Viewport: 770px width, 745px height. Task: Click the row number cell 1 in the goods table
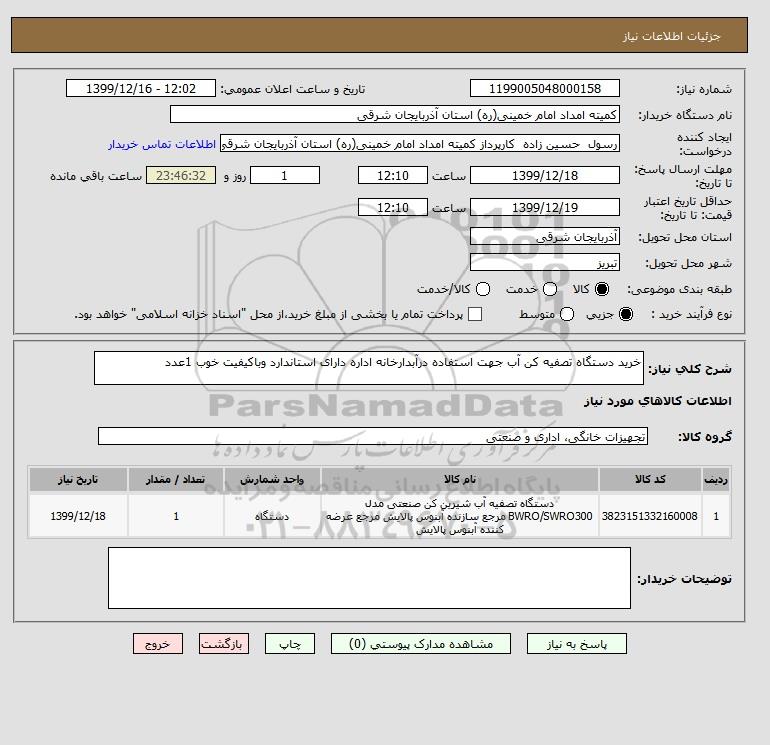point(716,516)
